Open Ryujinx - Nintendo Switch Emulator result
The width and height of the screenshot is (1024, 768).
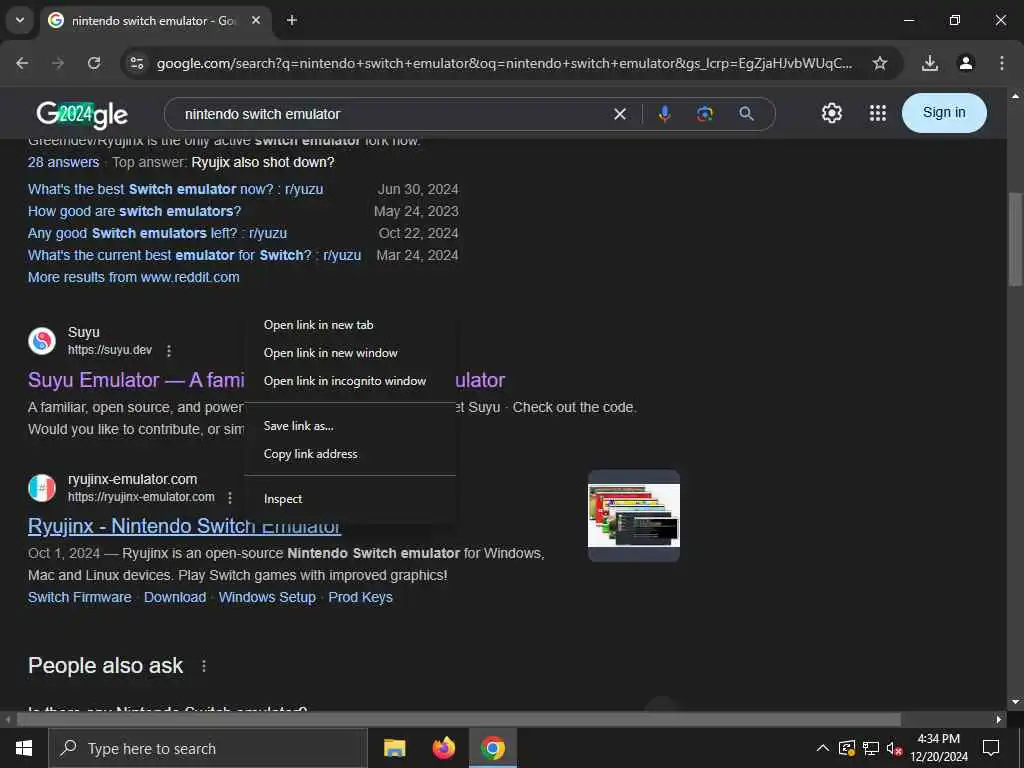(x=184, y=526)
